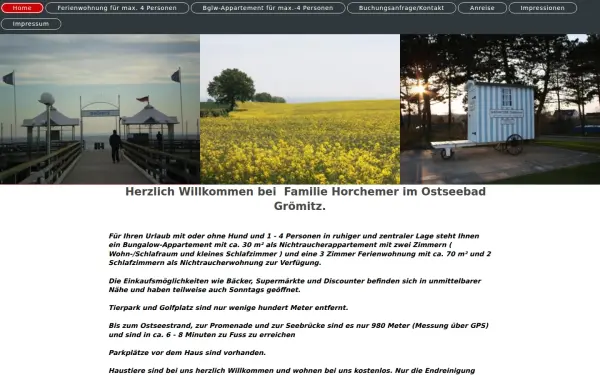Viewport: 600px width, 375px height.
Task: Click the striped beach wagon photo
Action: (x=500, y=109)
